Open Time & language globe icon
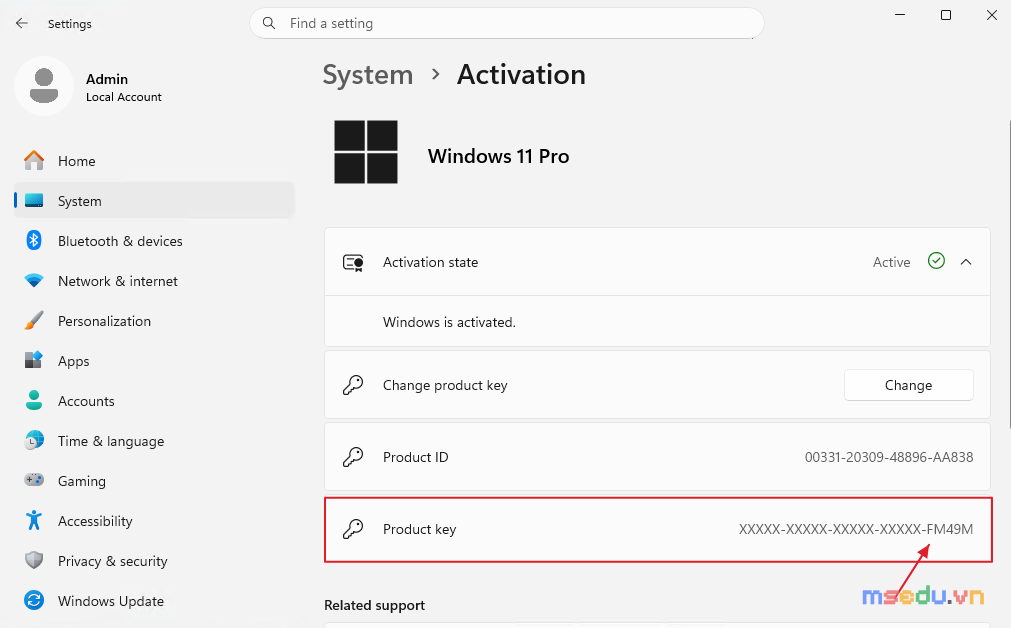1011x628 pixels. [x=34, y=440]
